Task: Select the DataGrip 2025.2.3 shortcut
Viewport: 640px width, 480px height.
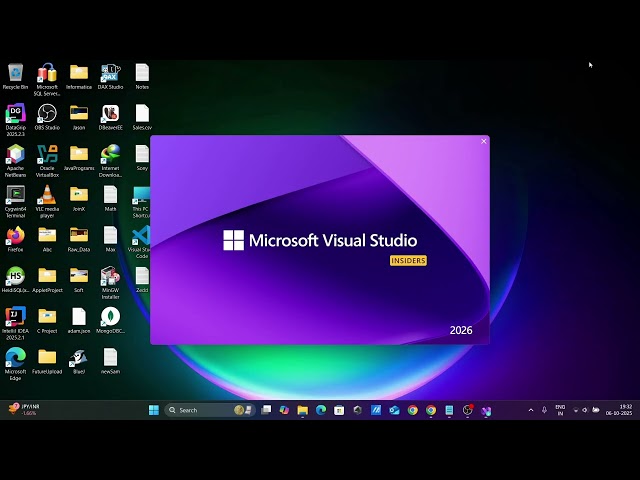Action: 16,120
